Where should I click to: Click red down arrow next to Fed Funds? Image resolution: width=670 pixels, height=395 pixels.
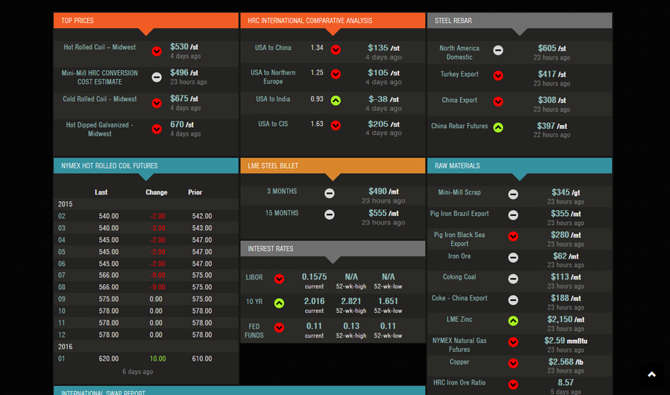279,327
